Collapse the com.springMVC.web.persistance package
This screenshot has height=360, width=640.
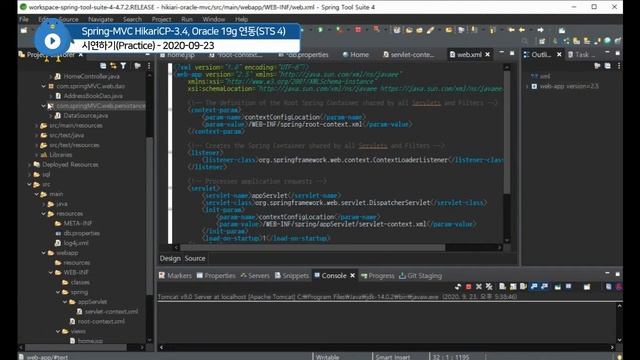[x=44, y=106]
